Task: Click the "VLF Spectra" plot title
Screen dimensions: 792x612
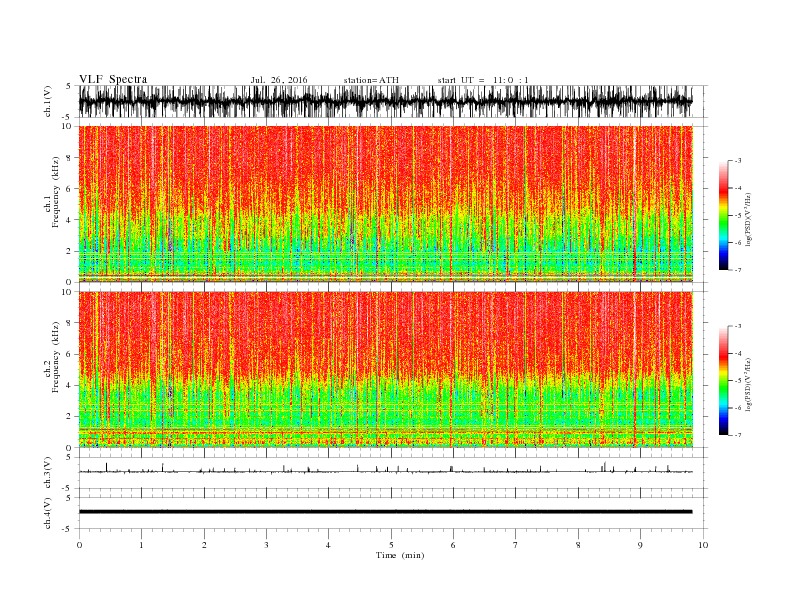Action: click(113, 79)
